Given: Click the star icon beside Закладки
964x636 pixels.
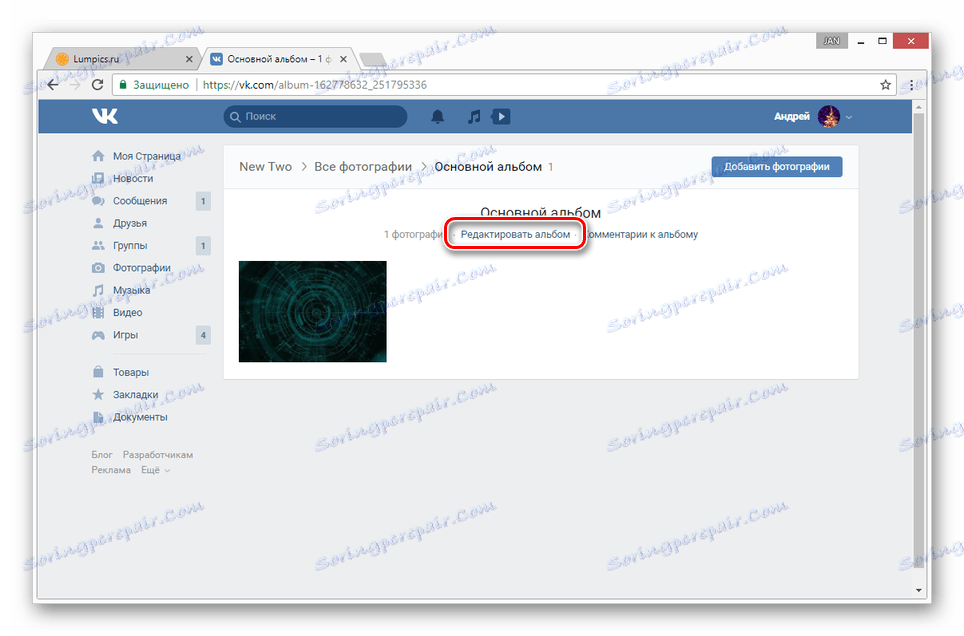Looking at the screenshot, I should 98,394.
